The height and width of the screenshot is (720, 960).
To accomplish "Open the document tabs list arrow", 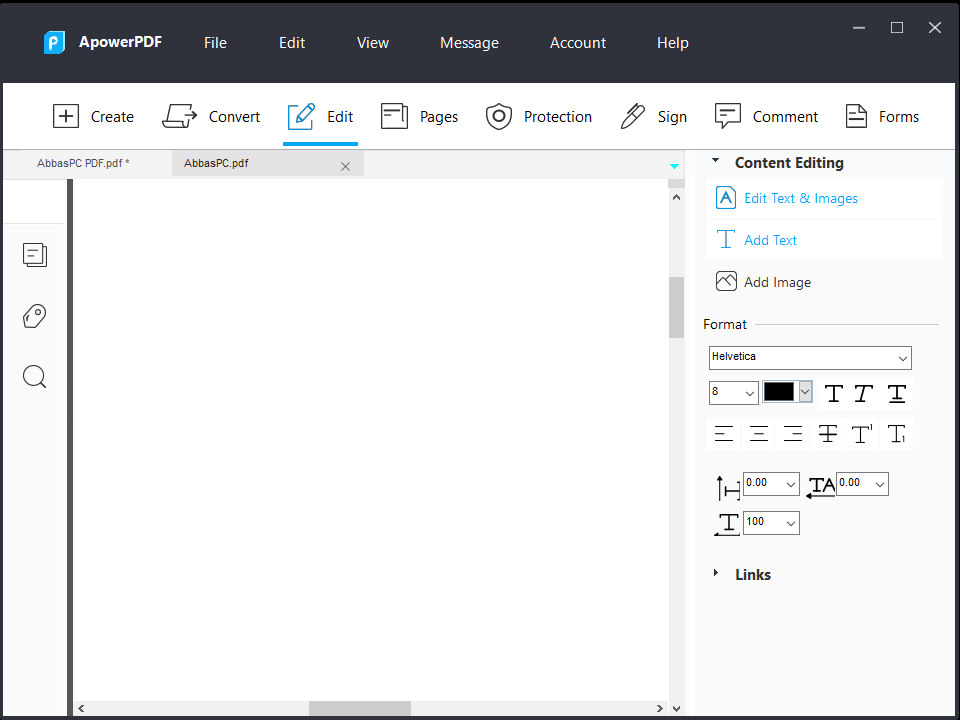I will [x=674, y=166].
